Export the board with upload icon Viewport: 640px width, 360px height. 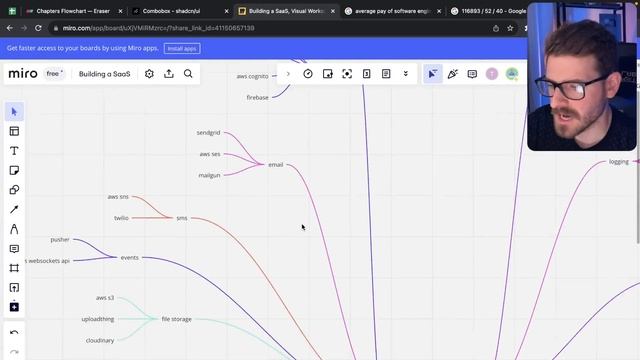click(x=169, y=74)
